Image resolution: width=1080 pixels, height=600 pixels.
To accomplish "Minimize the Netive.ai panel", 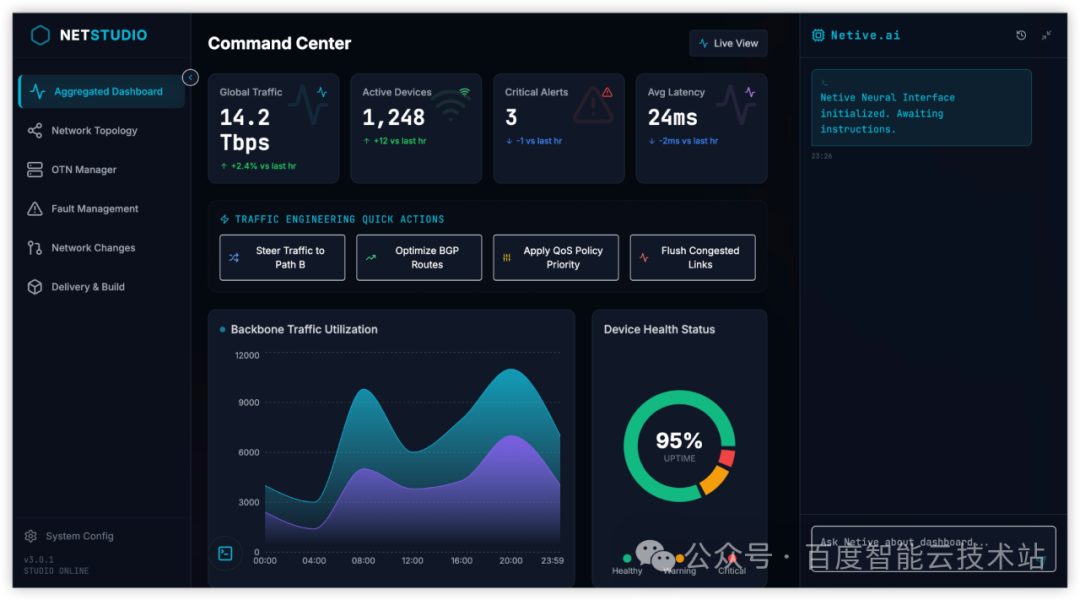I will [x=1046, y=35].
